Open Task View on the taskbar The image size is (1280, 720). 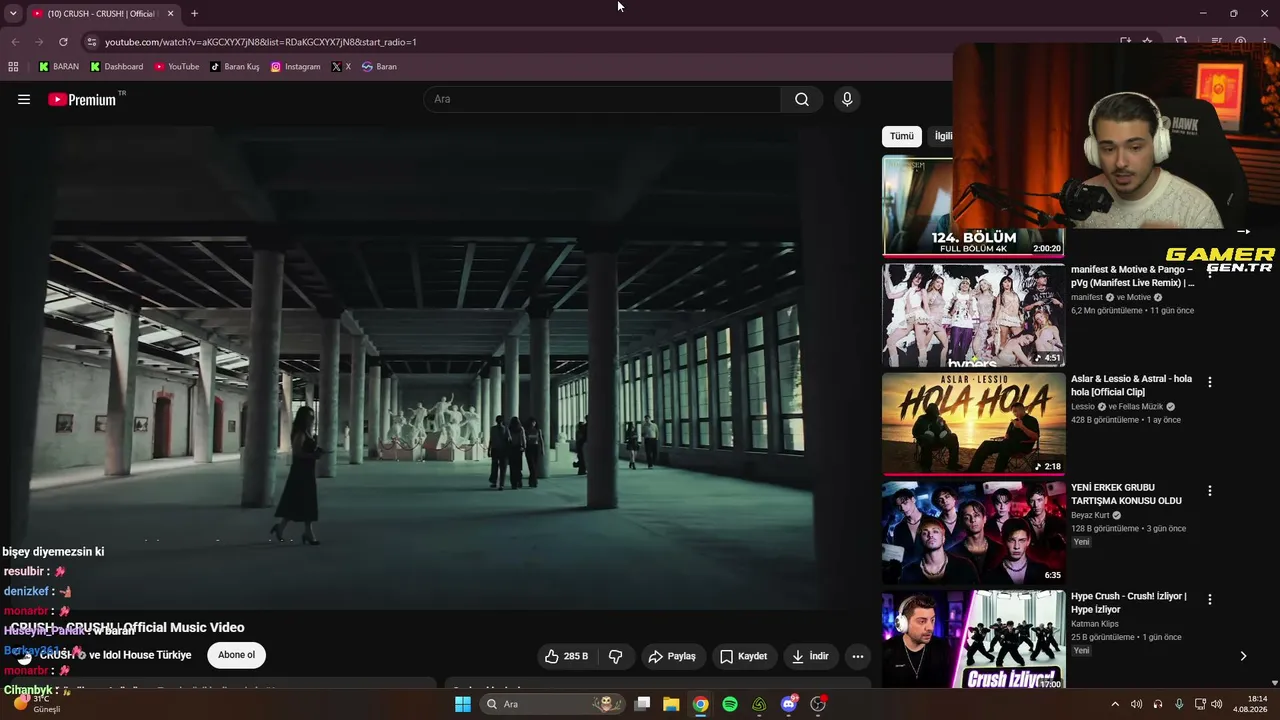pos(643,704)
